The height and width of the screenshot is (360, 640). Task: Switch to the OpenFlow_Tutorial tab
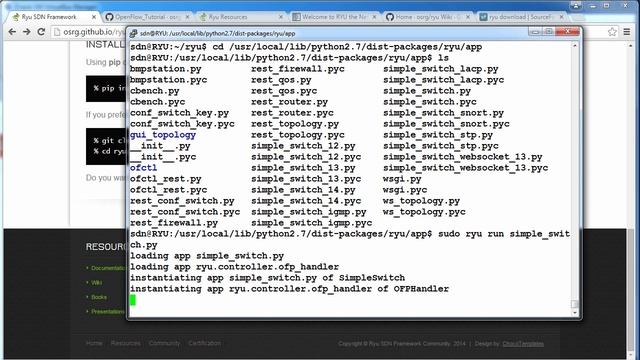coord(147,17)
